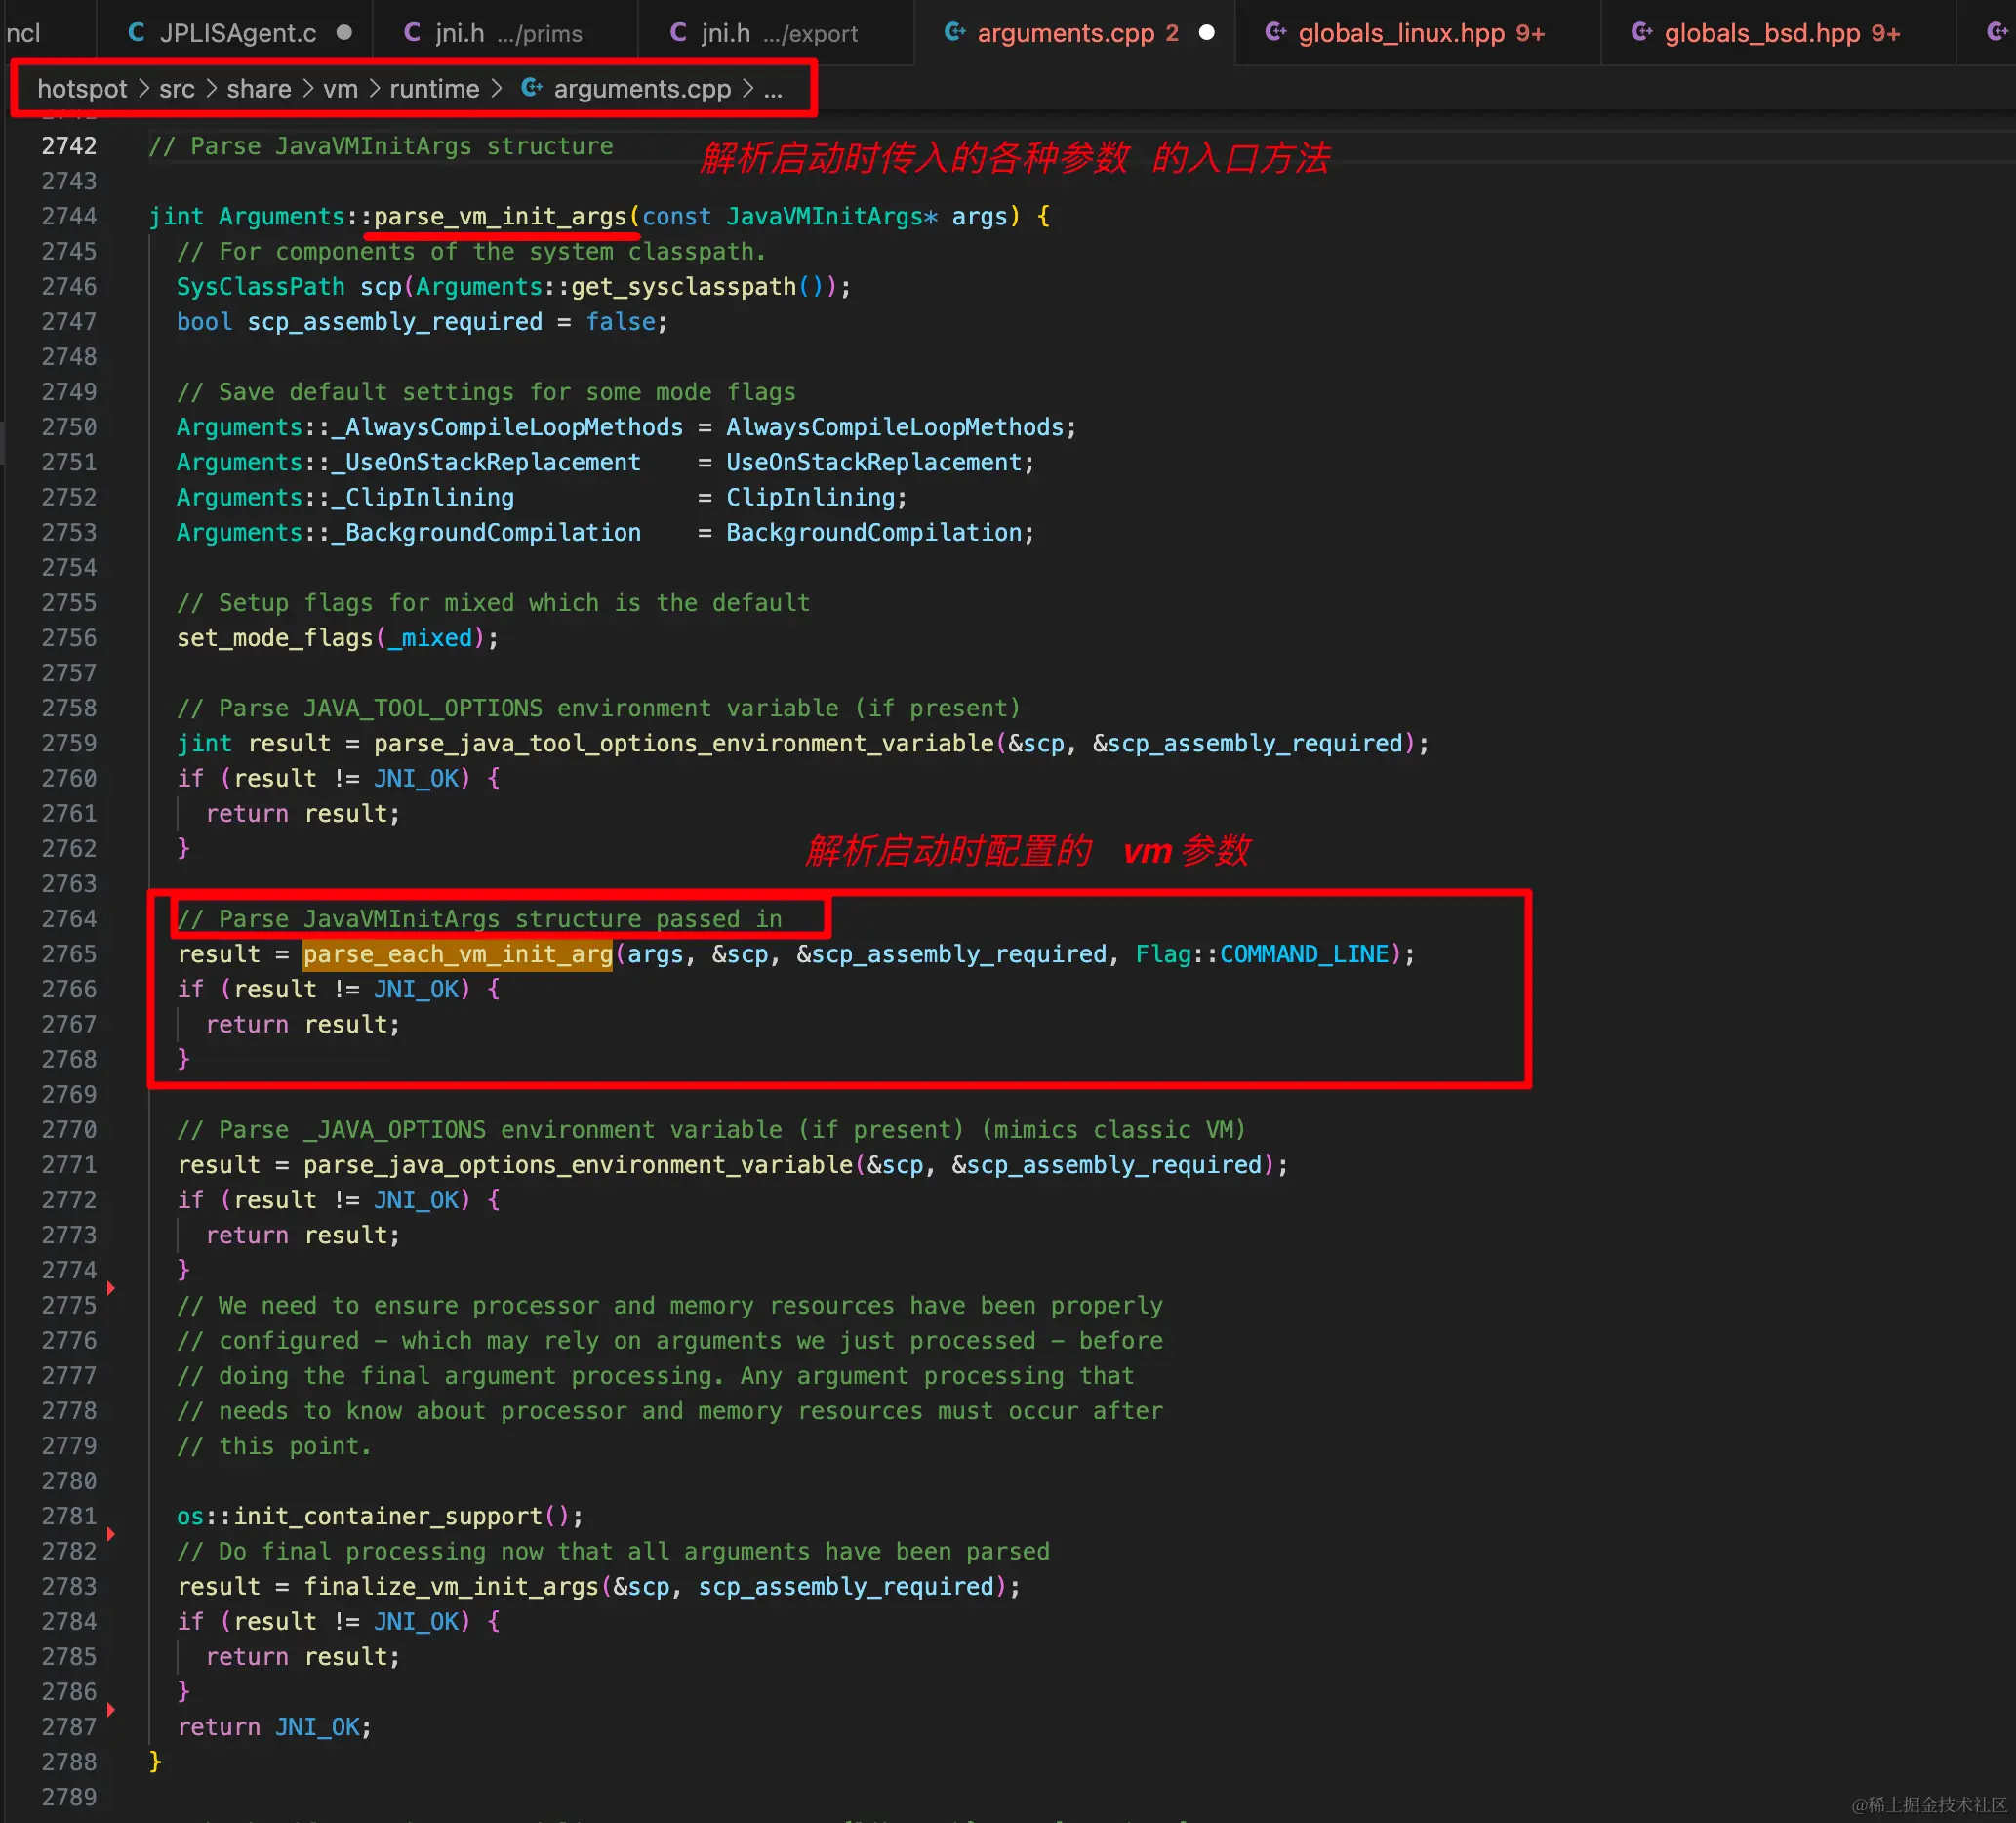Click the red gutter marker near line 2775

(x=111, y=1288)
